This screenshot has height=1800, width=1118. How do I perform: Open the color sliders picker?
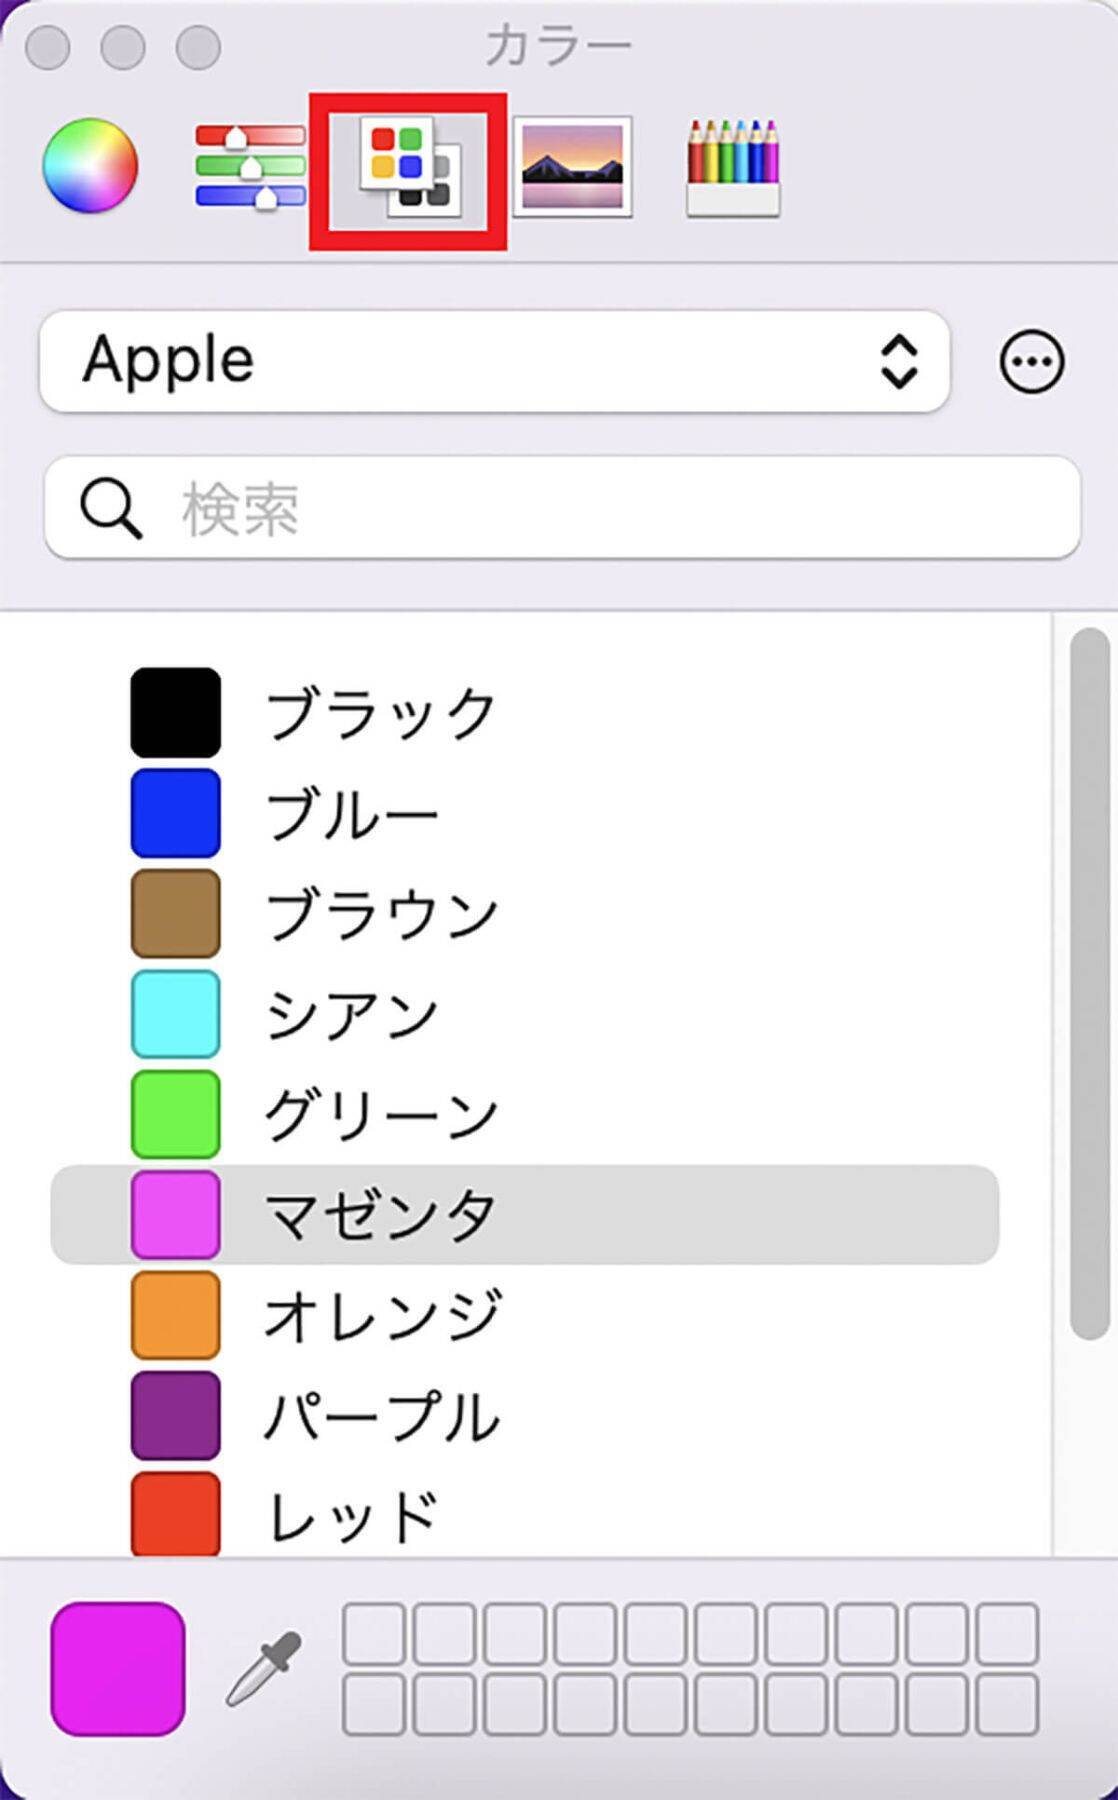[250, 166]
